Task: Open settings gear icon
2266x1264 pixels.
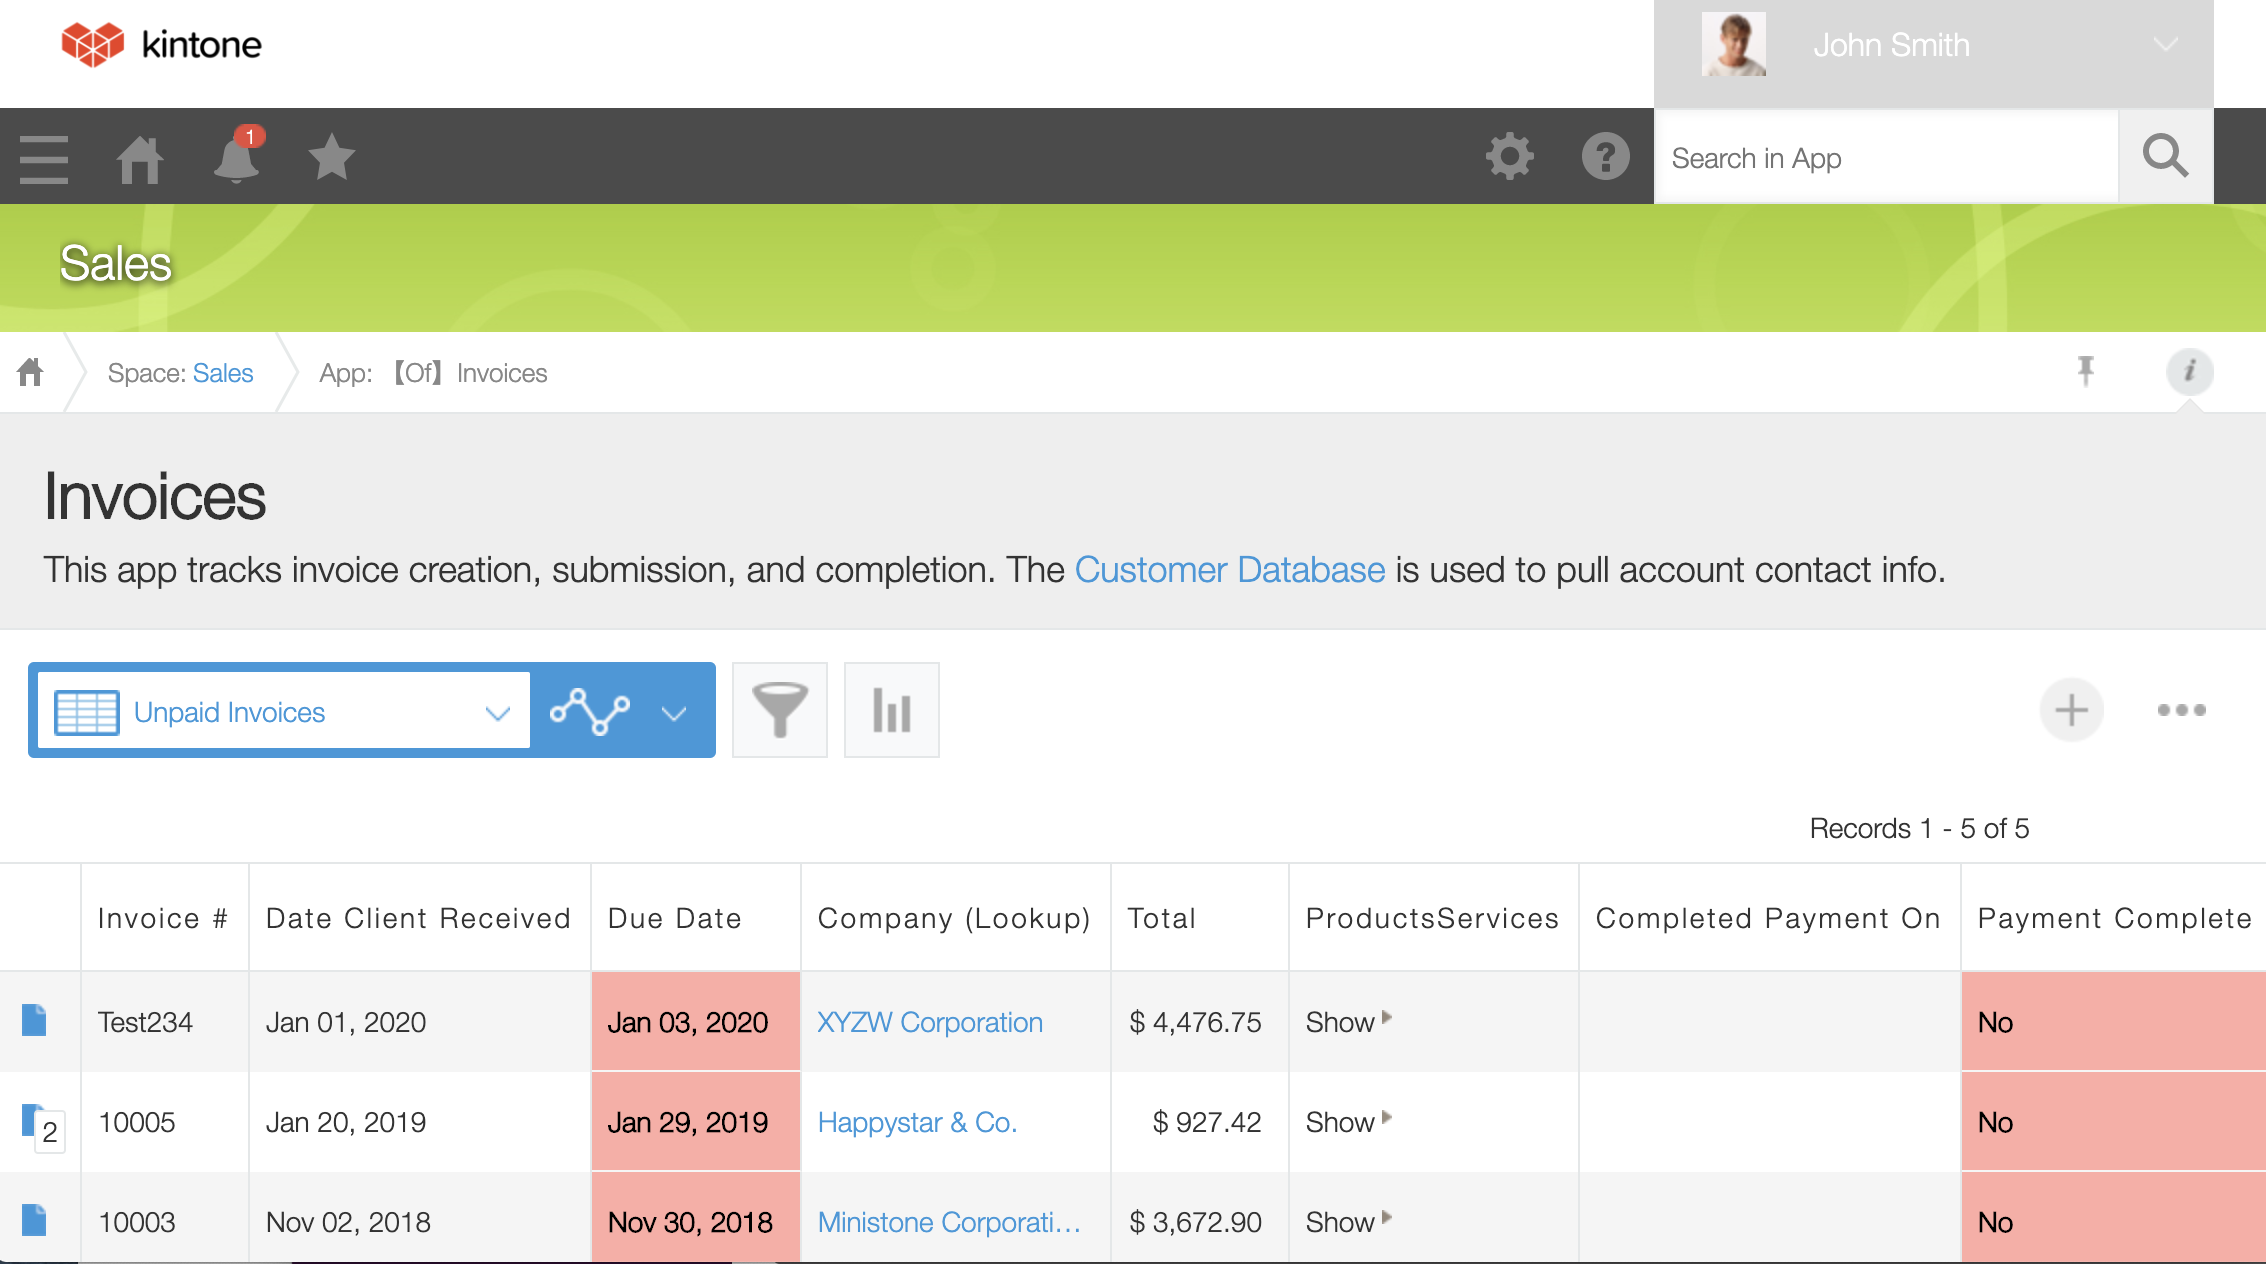Action: [1509, 156]
